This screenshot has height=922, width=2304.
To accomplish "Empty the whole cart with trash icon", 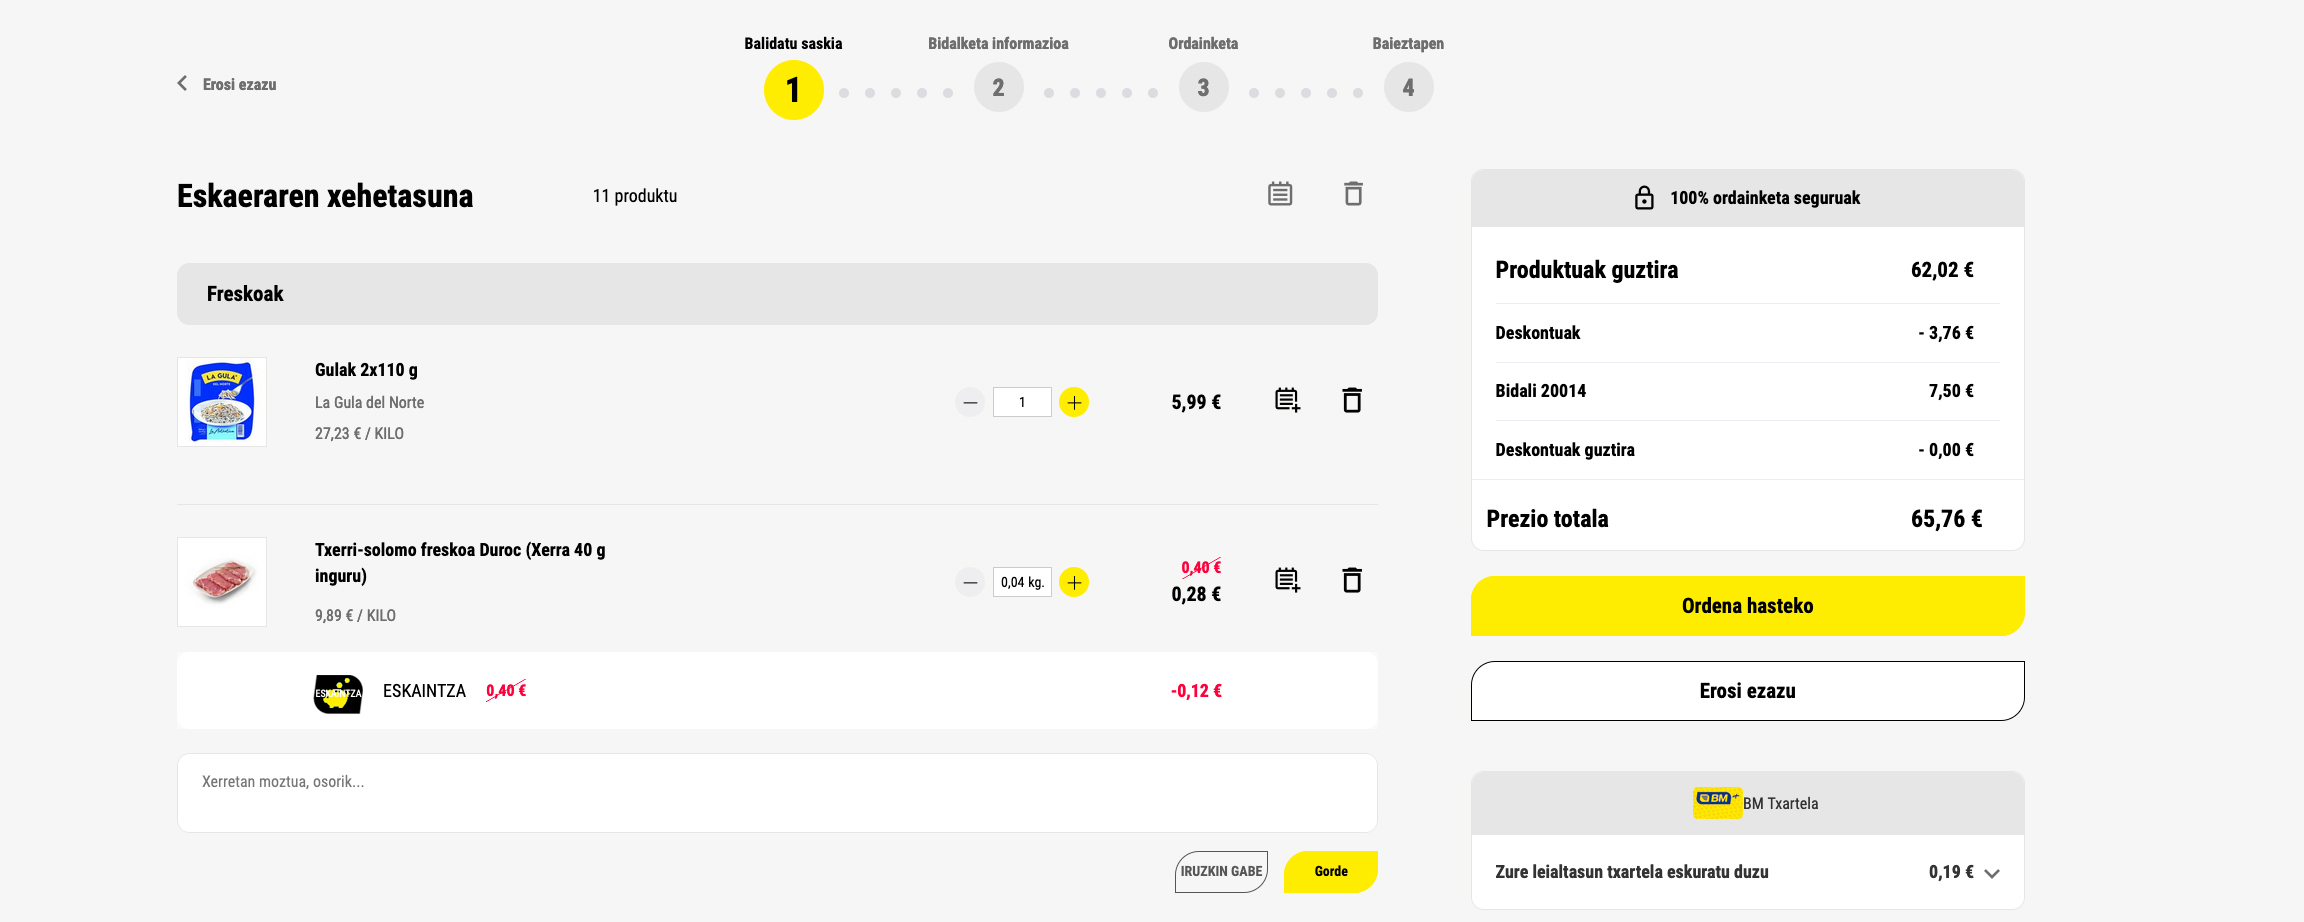I will coord(1353,194).
